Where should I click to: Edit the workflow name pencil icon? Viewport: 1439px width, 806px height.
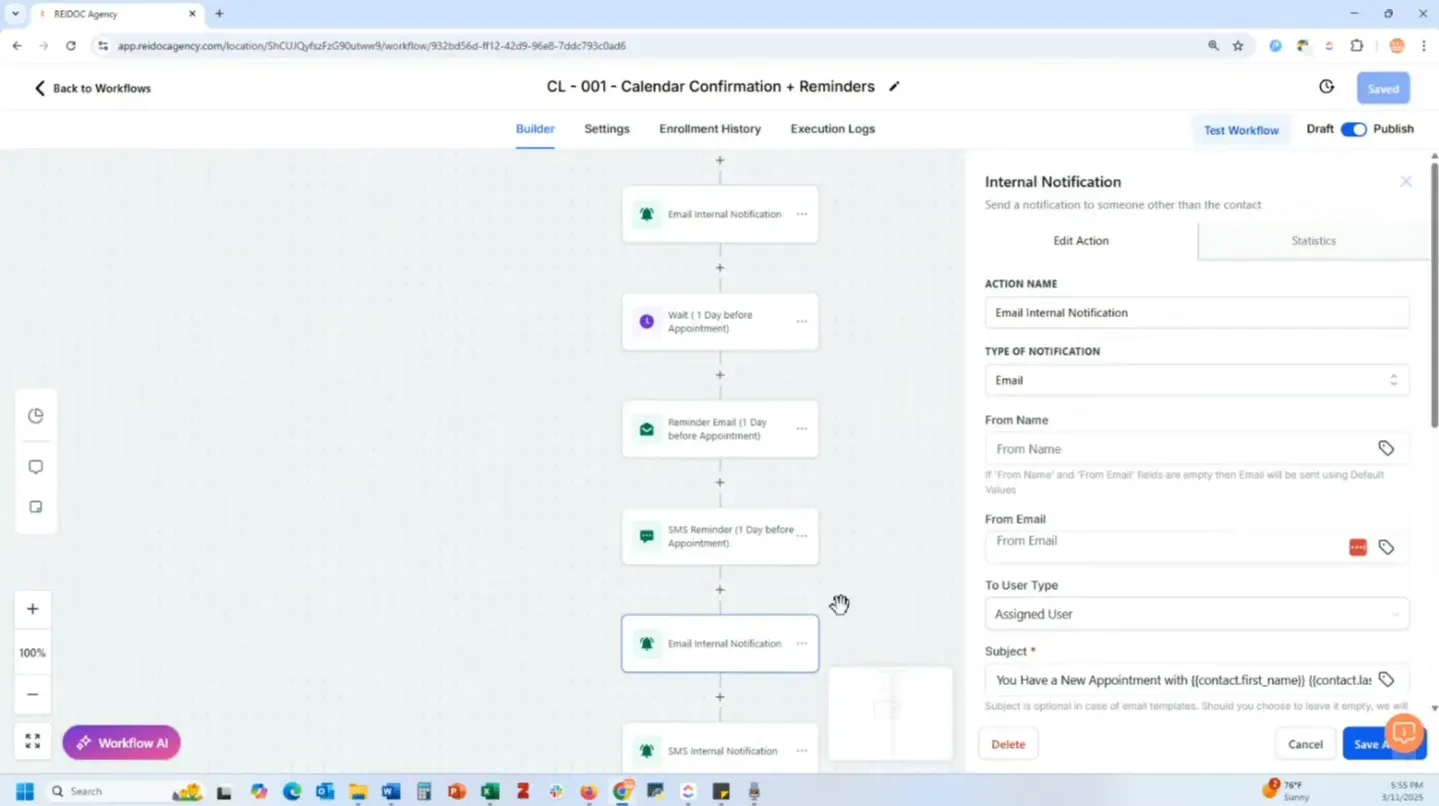pos(894,87)
